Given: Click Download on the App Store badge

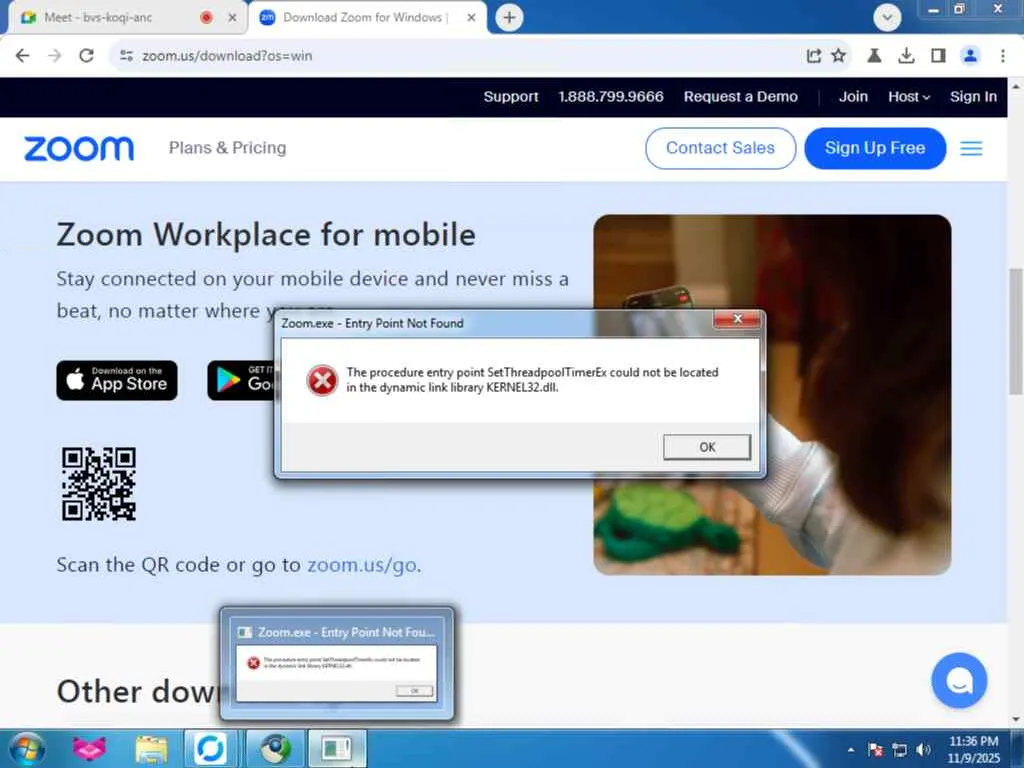Looking at the screenshot, I should 117,380.
